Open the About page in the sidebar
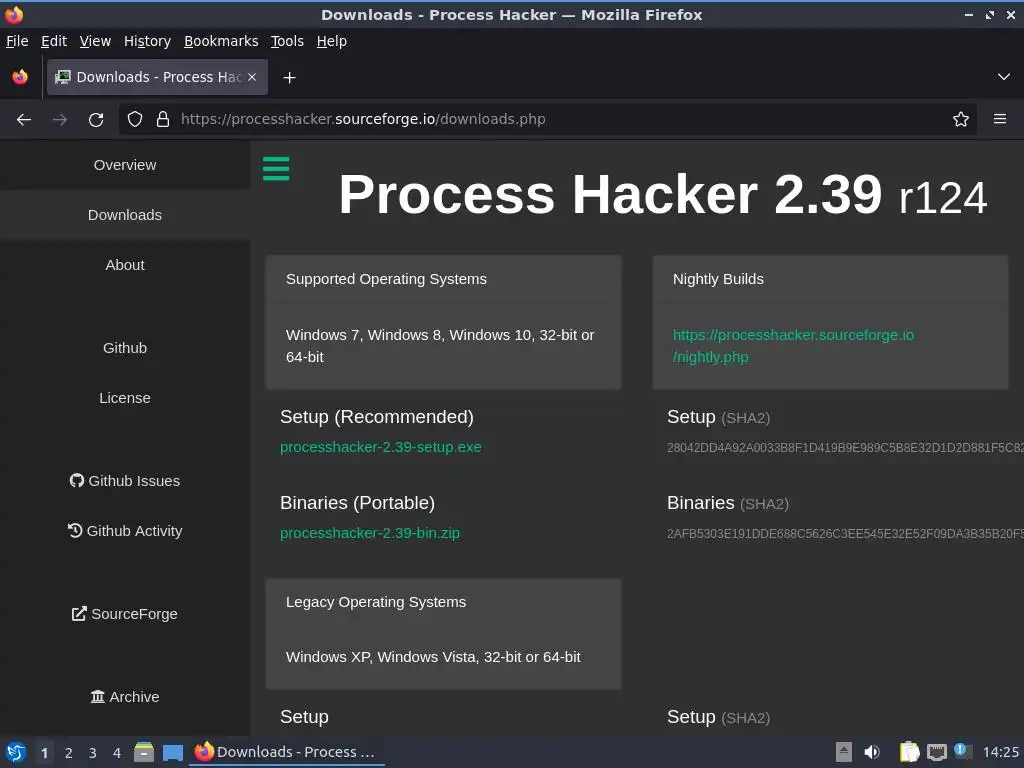This screenshot has height=768, width=1024. coord(125,265)
